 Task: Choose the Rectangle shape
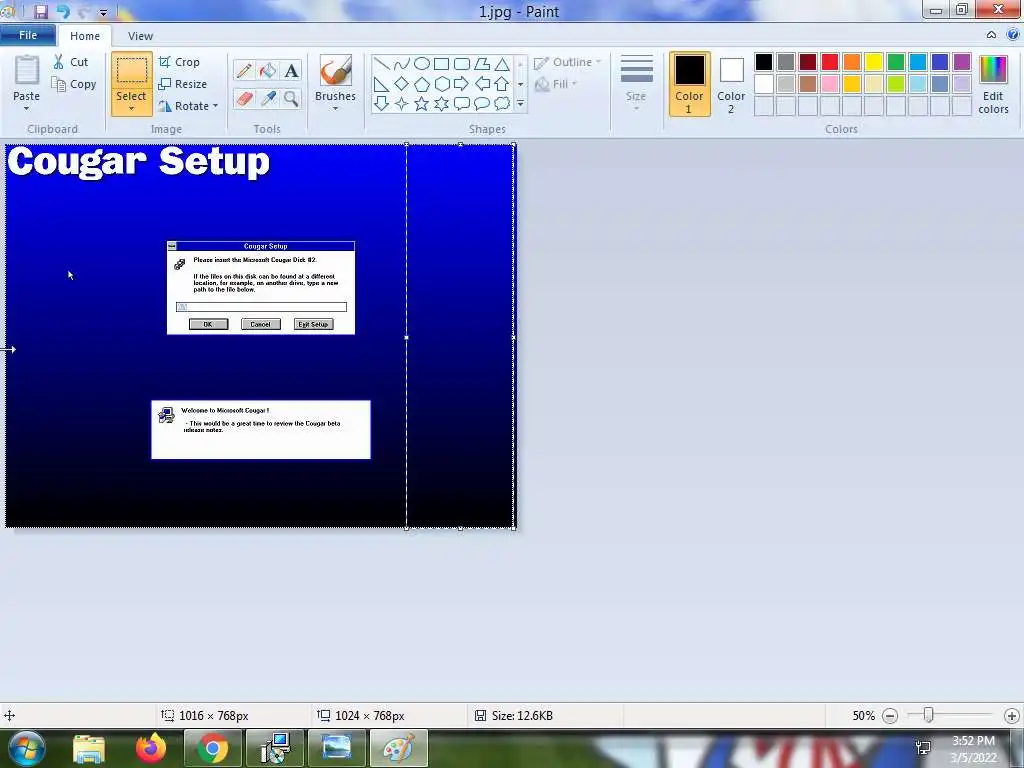441,64
